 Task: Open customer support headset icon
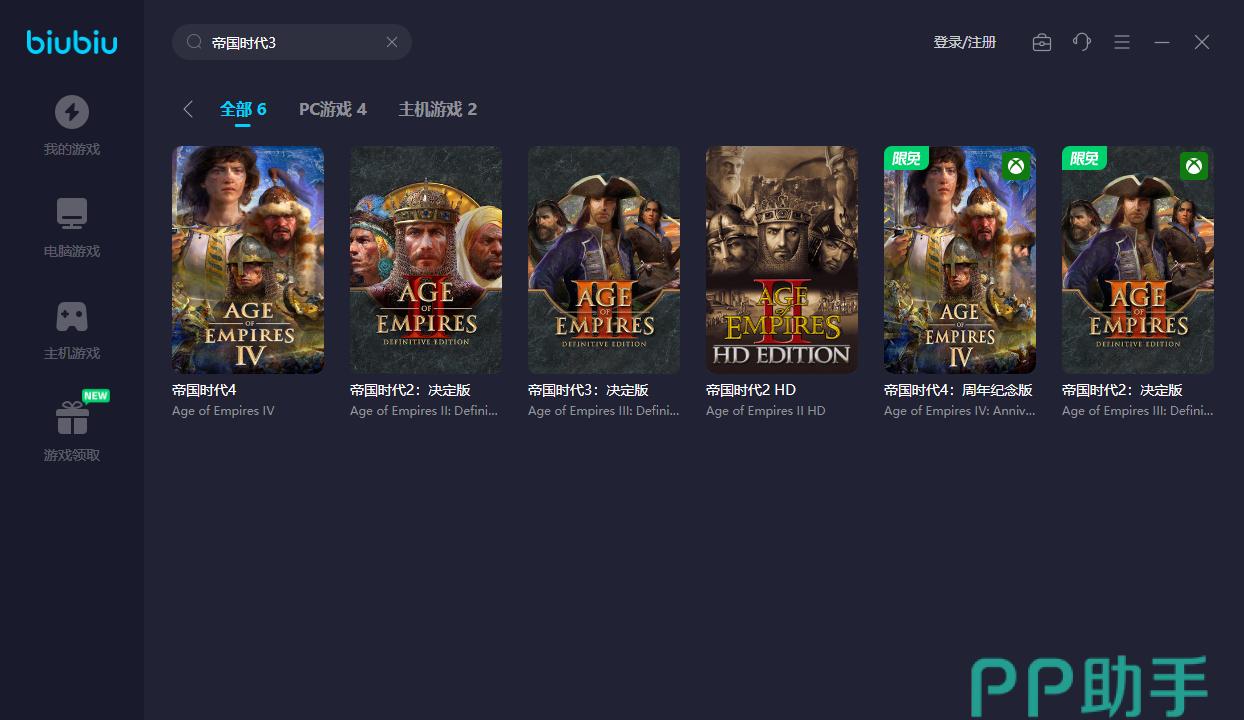(x=1082, y=42)
